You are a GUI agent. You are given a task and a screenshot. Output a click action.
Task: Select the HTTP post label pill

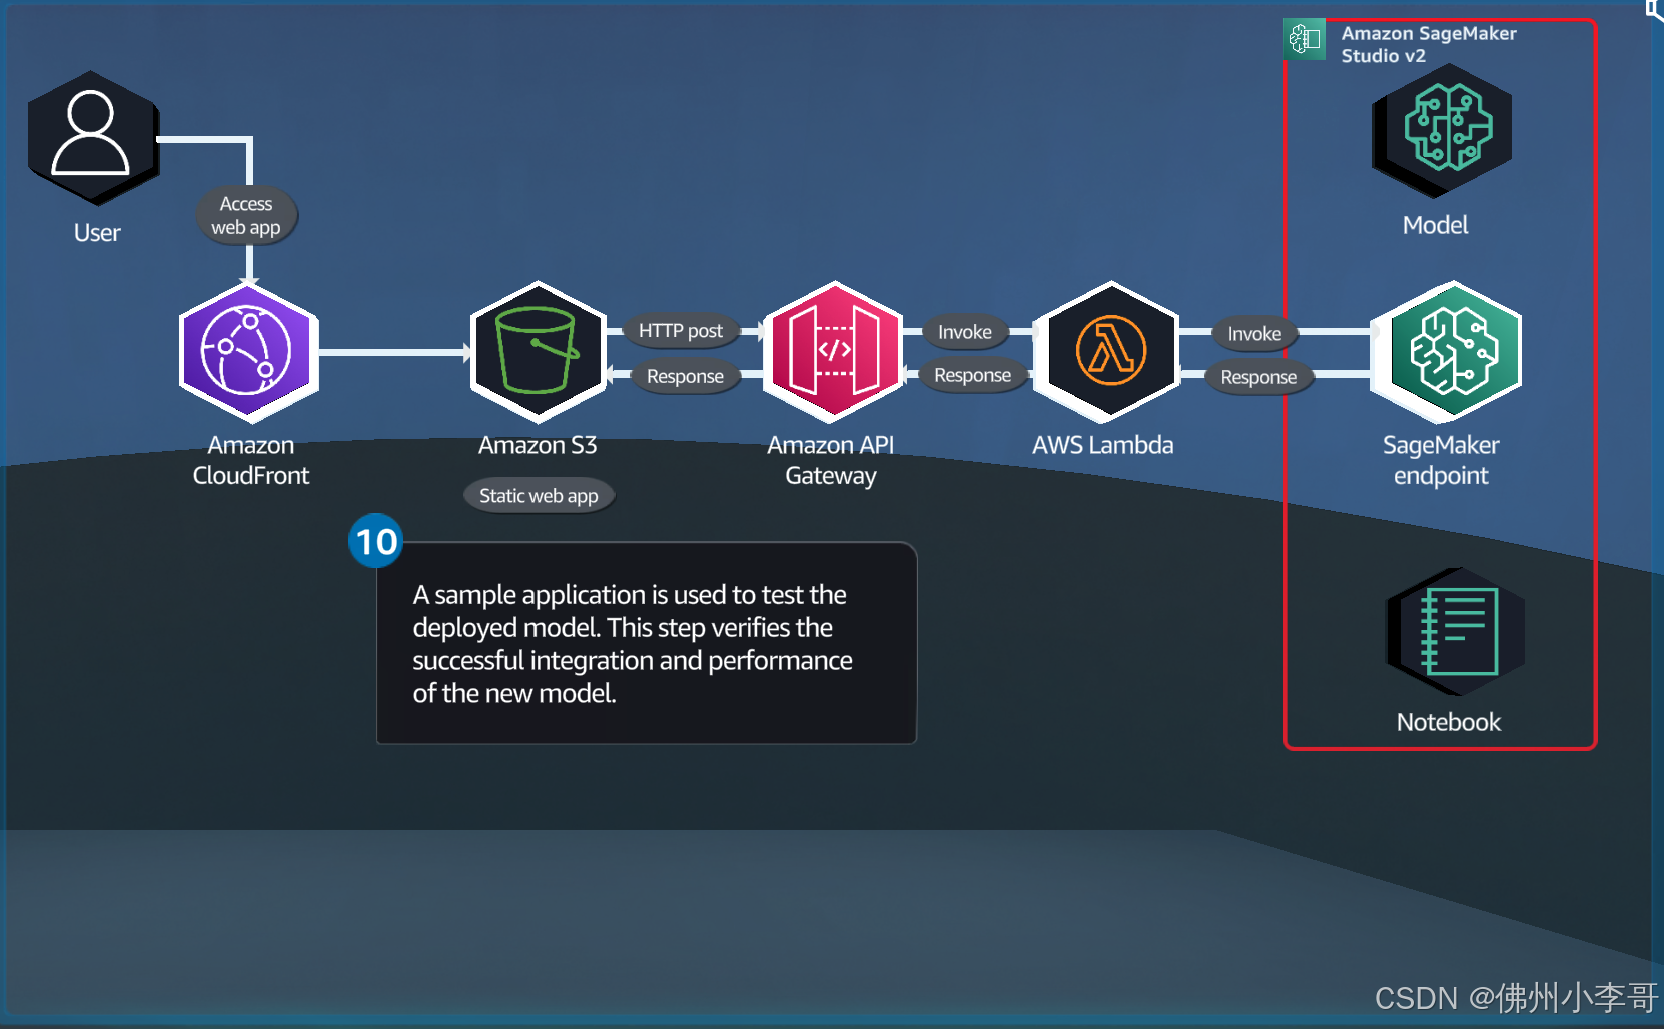coord(681,331)
